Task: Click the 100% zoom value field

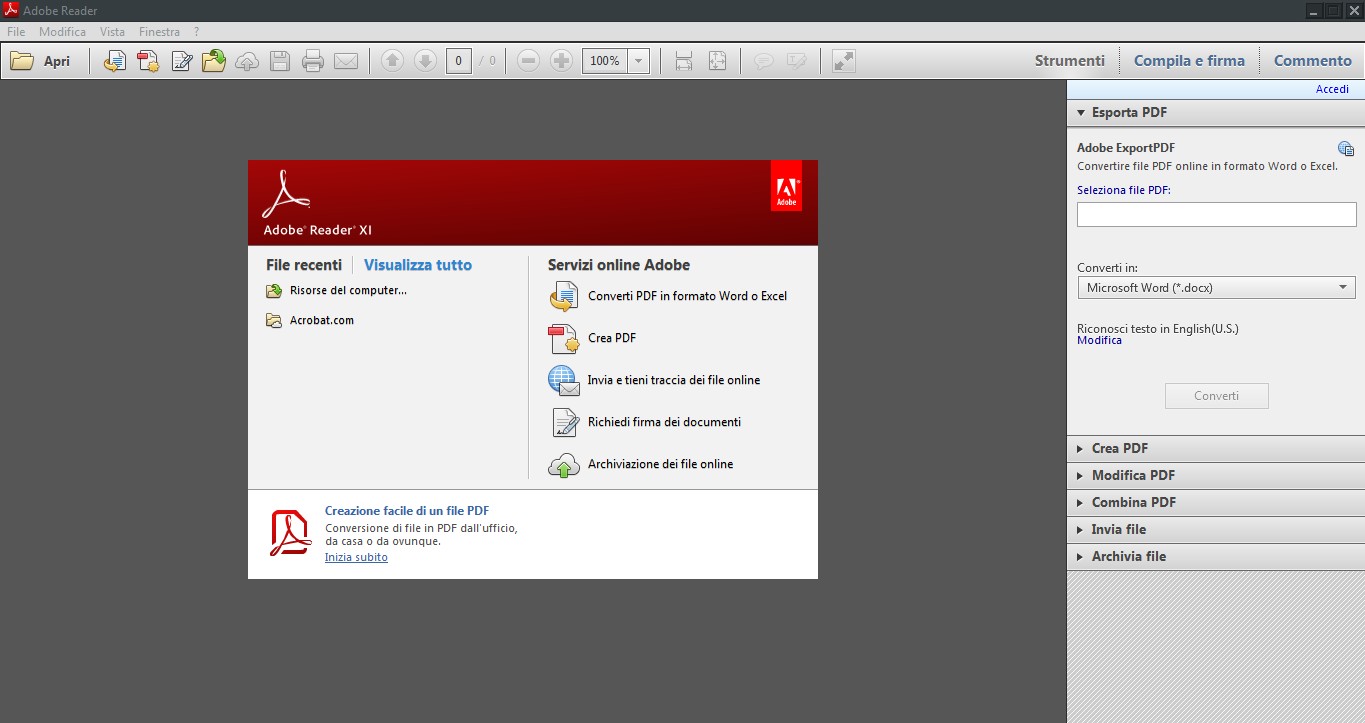Action: [605, 61]
